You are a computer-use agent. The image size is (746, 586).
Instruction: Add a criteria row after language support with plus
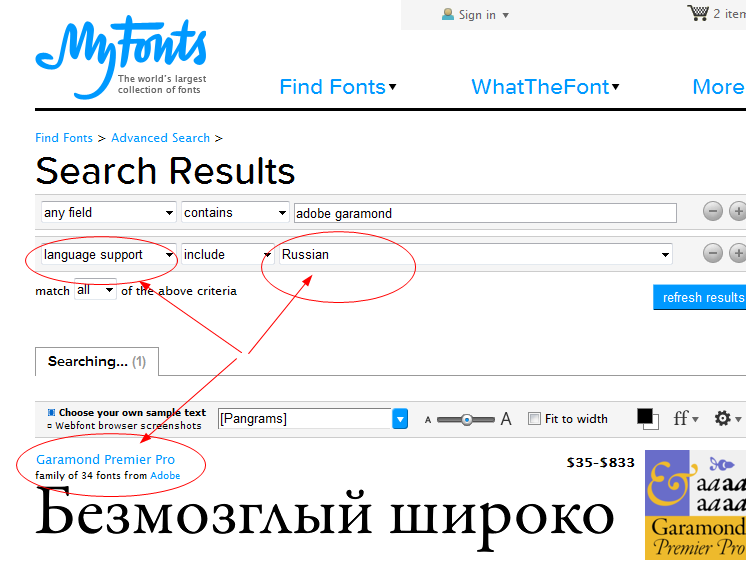point(738,253)
